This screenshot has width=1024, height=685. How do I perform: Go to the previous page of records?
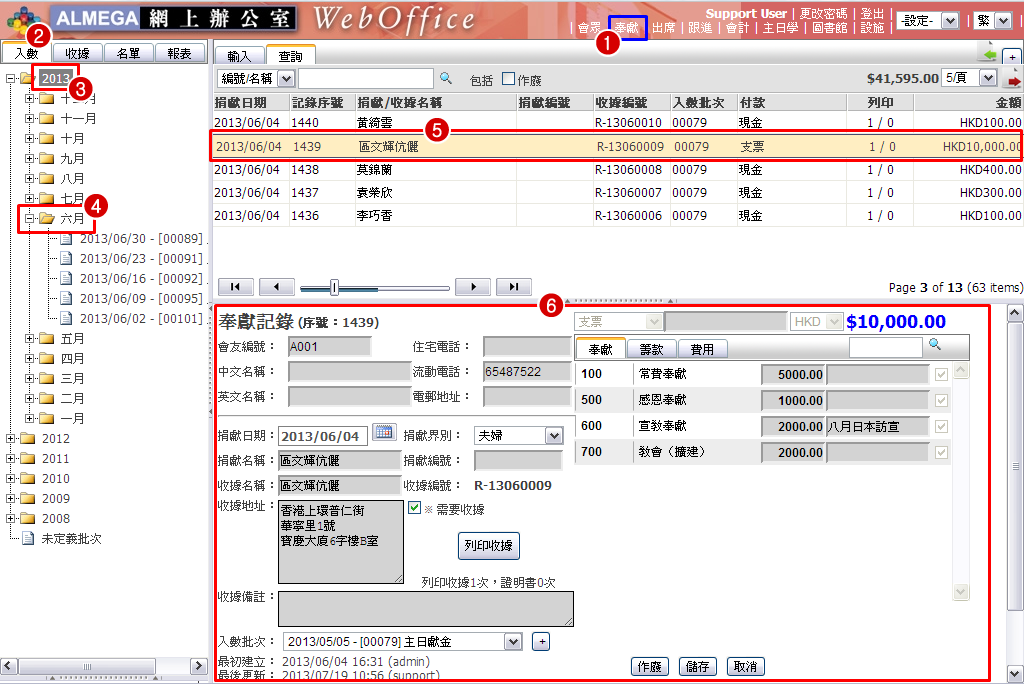pos(276,287)
